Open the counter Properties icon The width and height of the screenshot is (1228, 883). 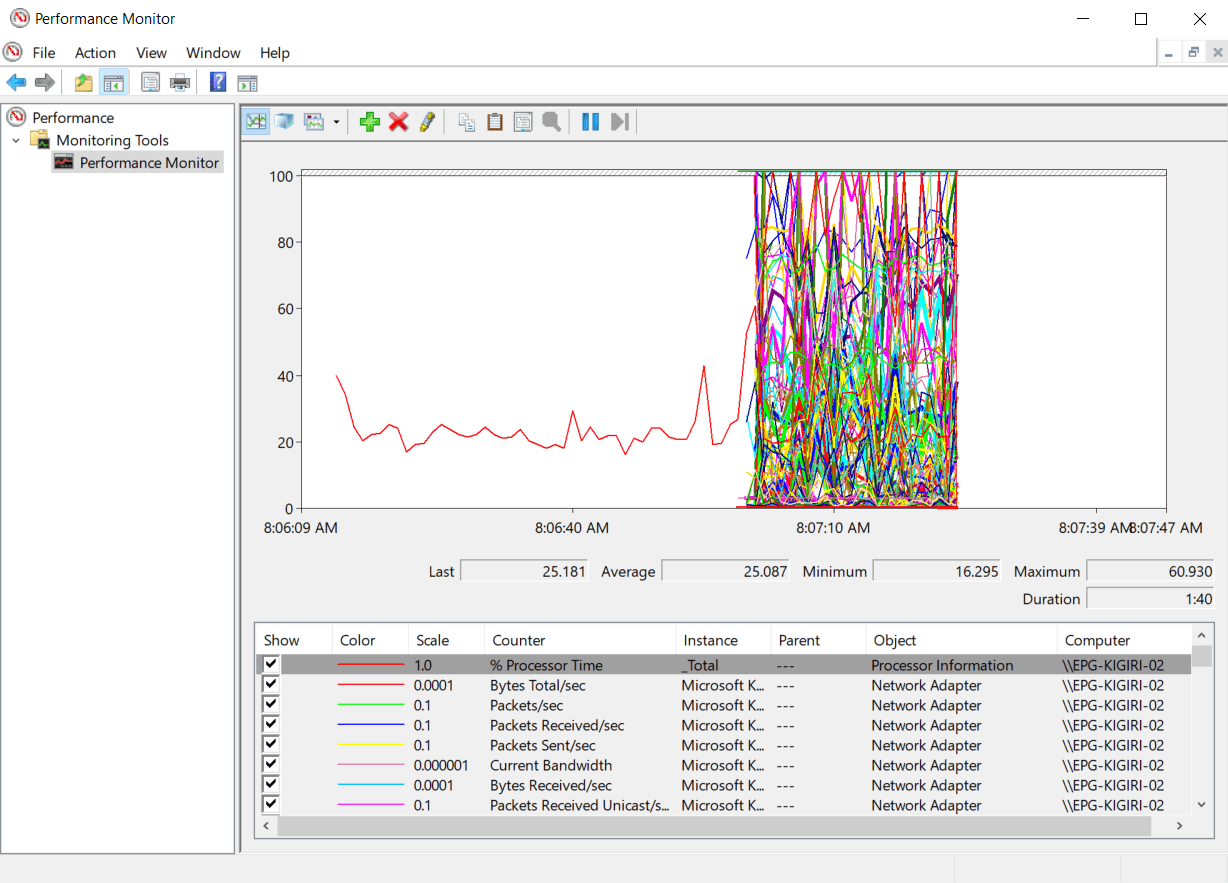tap(523, 122)
